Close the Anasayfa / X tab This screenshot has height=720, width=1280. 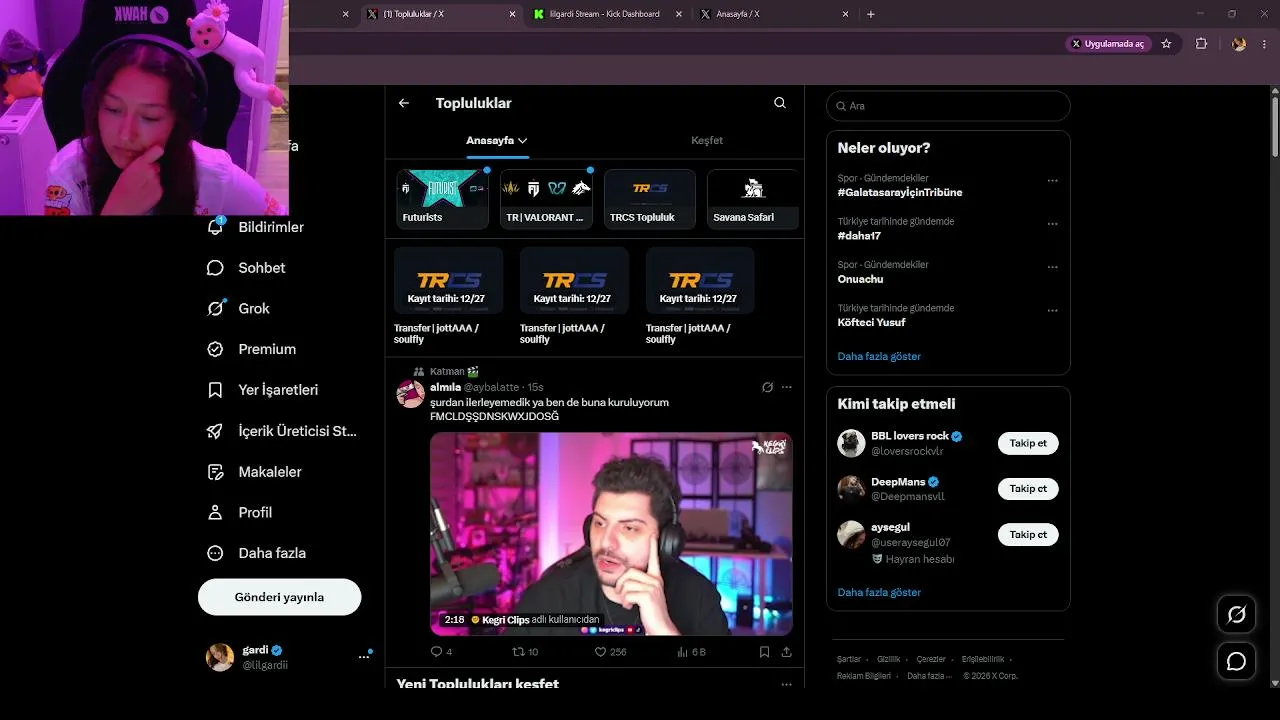(x=845, y=14)
